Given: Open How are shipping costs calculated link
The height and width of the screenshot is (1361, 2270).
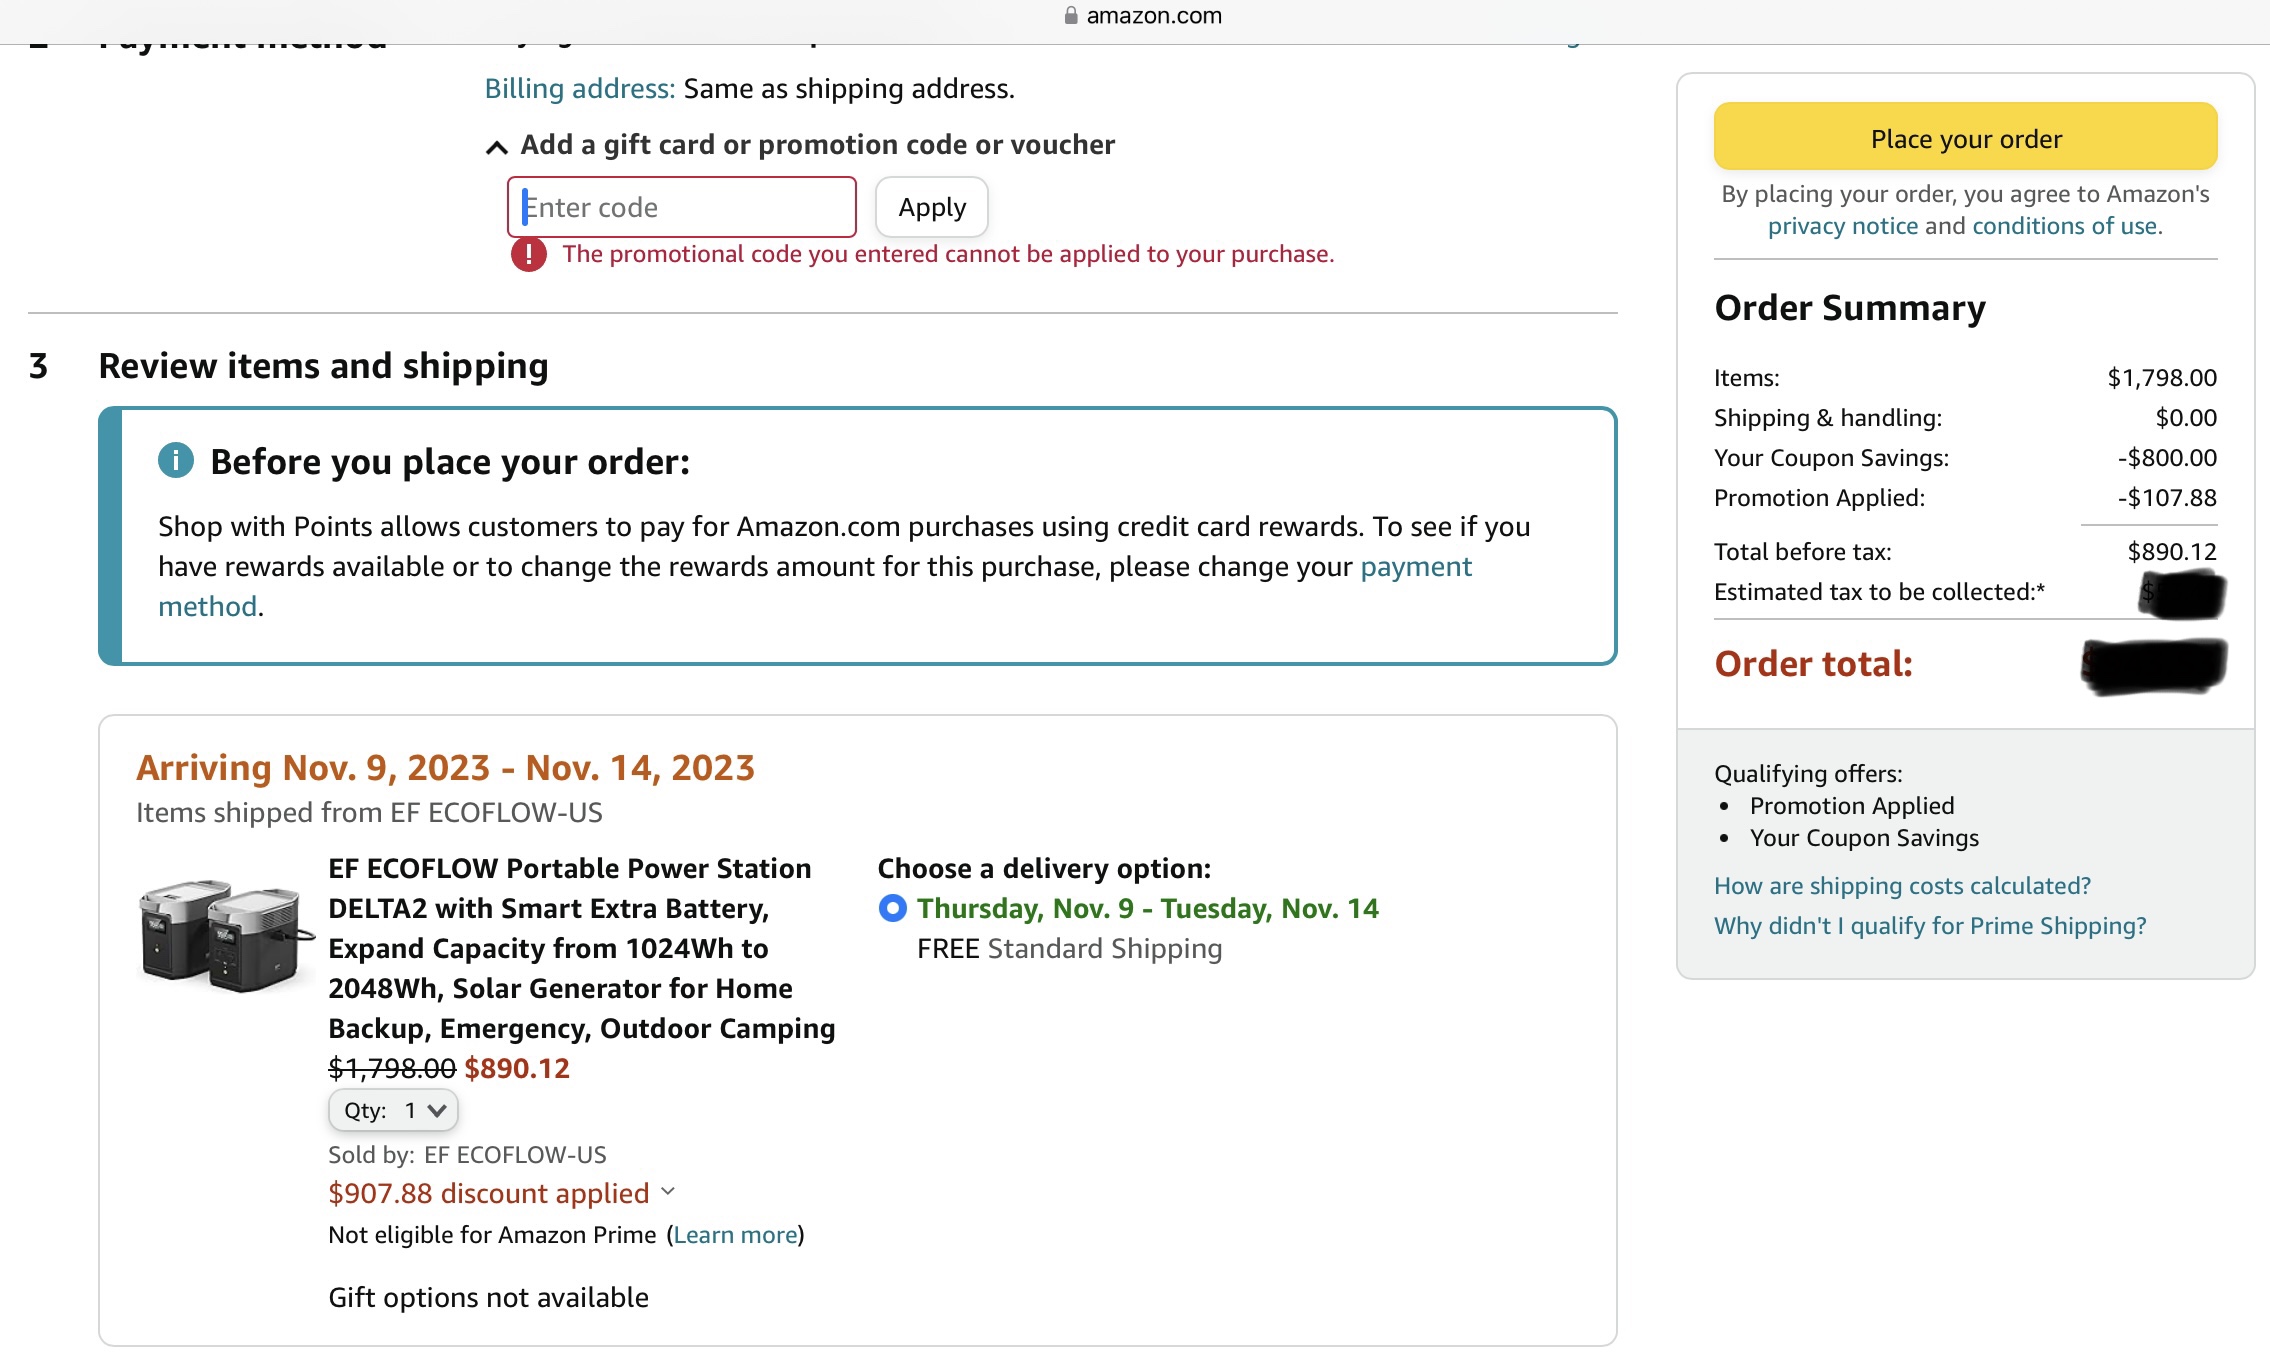Looking at the screenshot, I should tap(1902, 886).
